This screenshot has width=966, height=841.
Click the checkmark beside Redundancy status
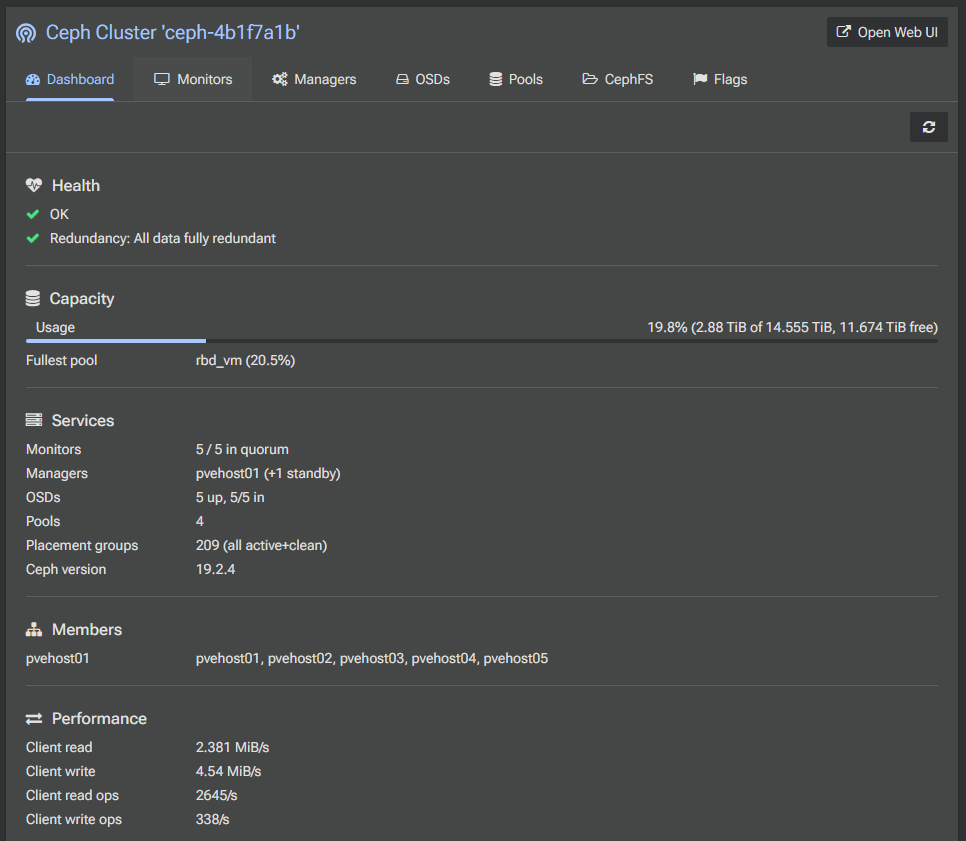tap(33, 238)
